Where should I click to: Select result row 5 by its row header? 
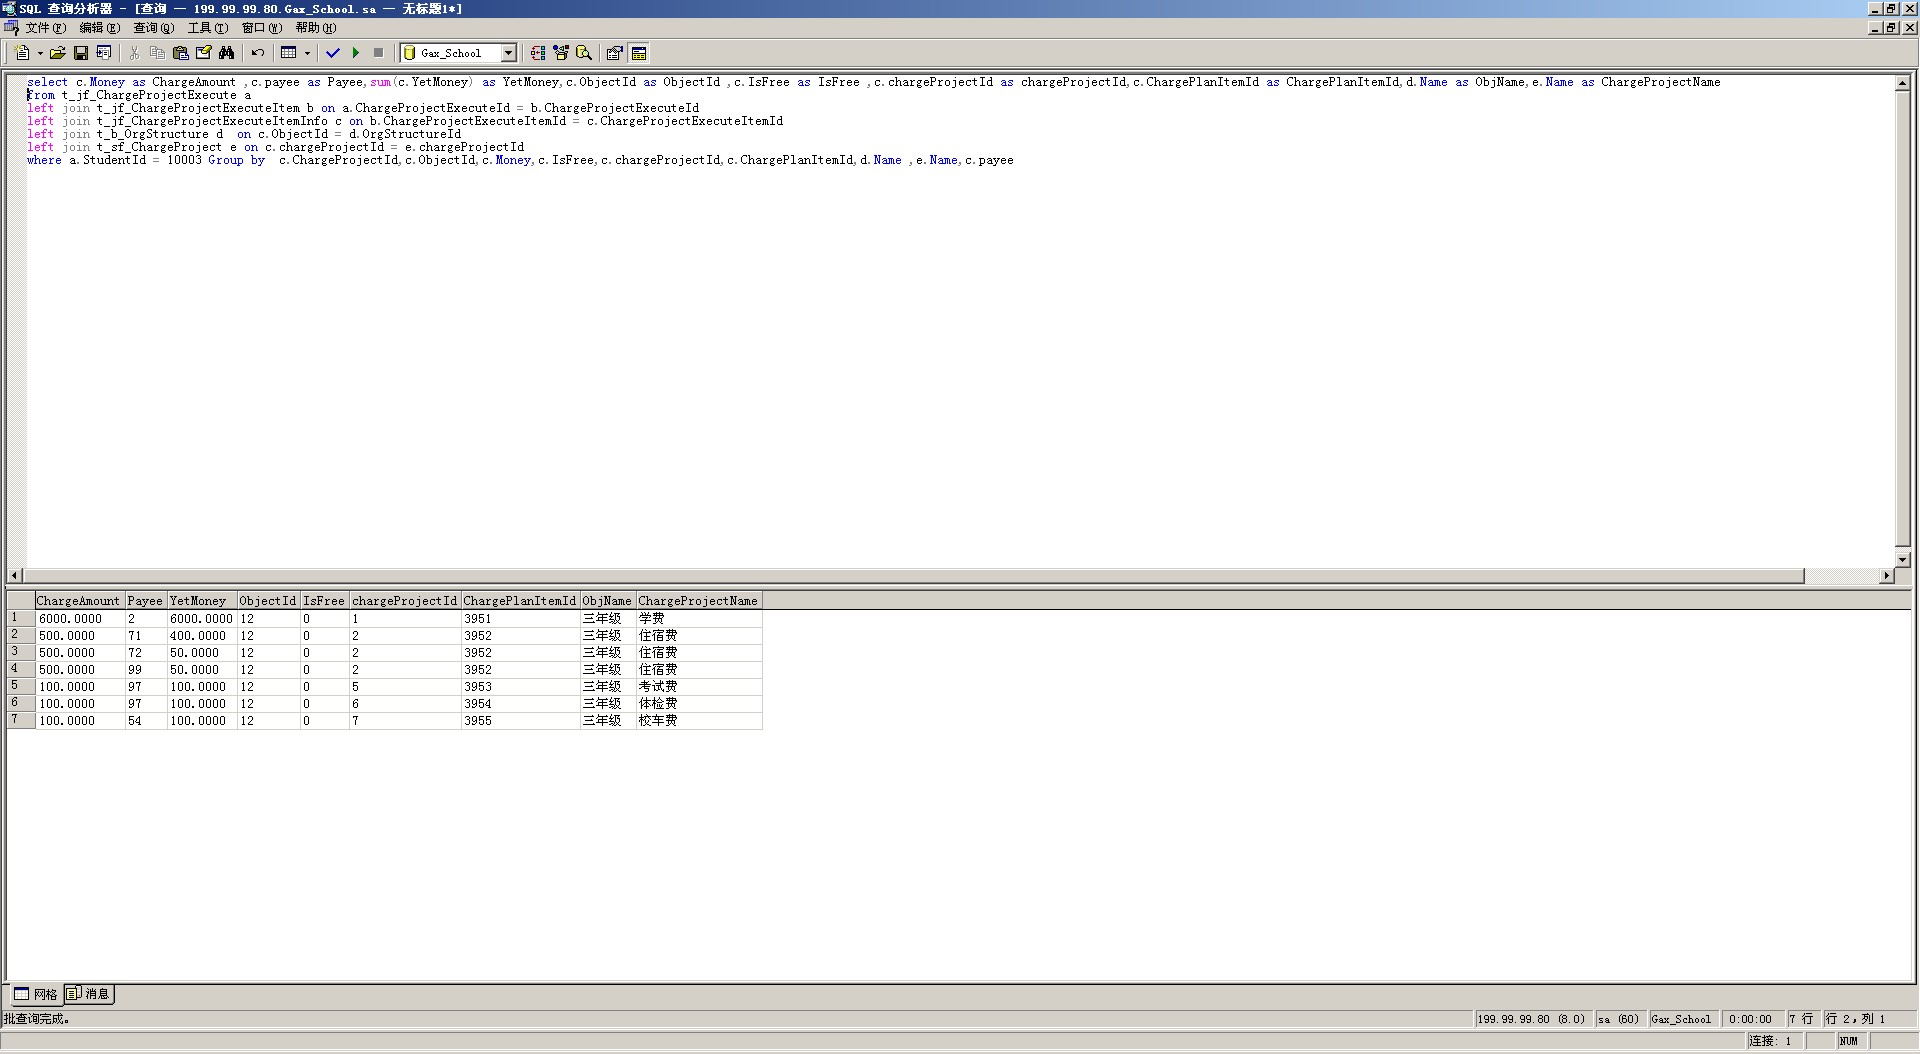tap(20, 686)
